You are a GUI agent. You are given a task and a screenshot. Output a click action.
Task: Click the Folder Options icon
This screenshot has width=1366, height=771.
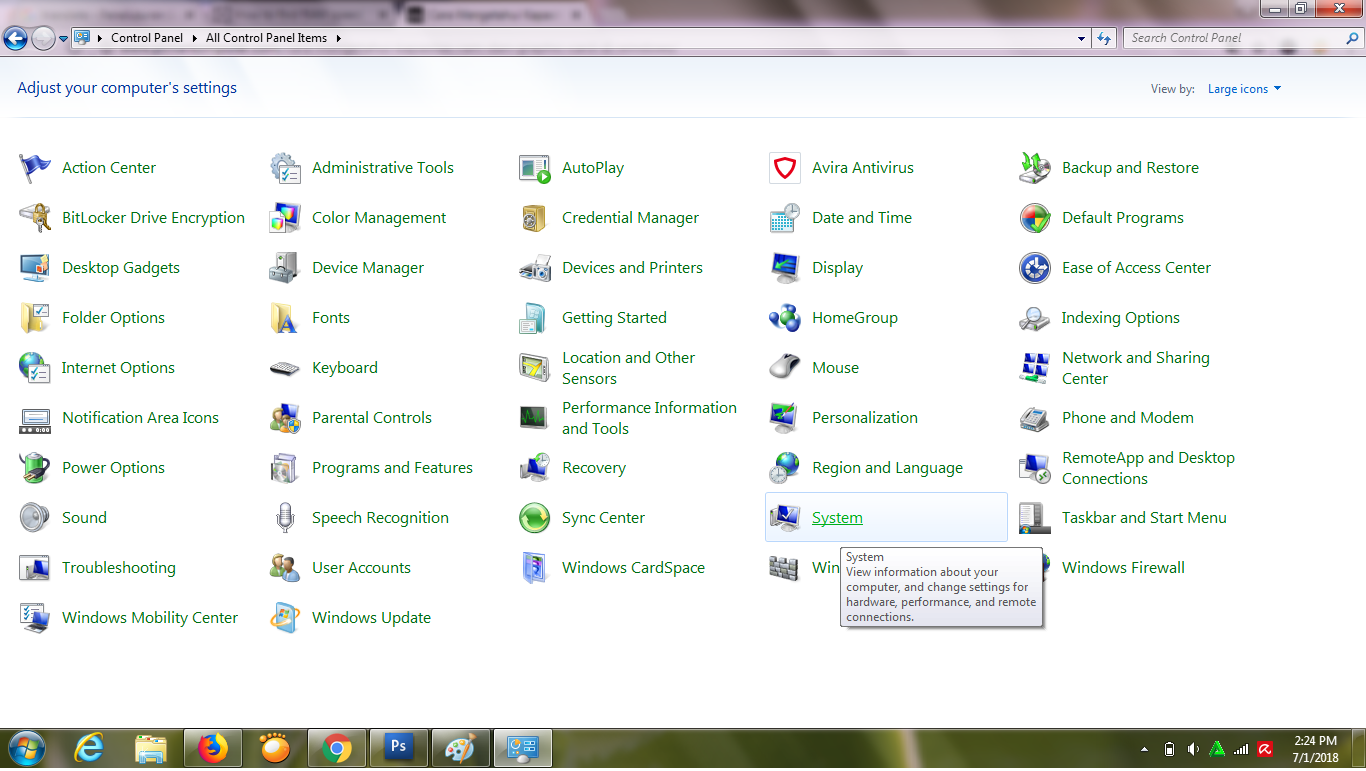pyautogui.click(x=35, y=318)
